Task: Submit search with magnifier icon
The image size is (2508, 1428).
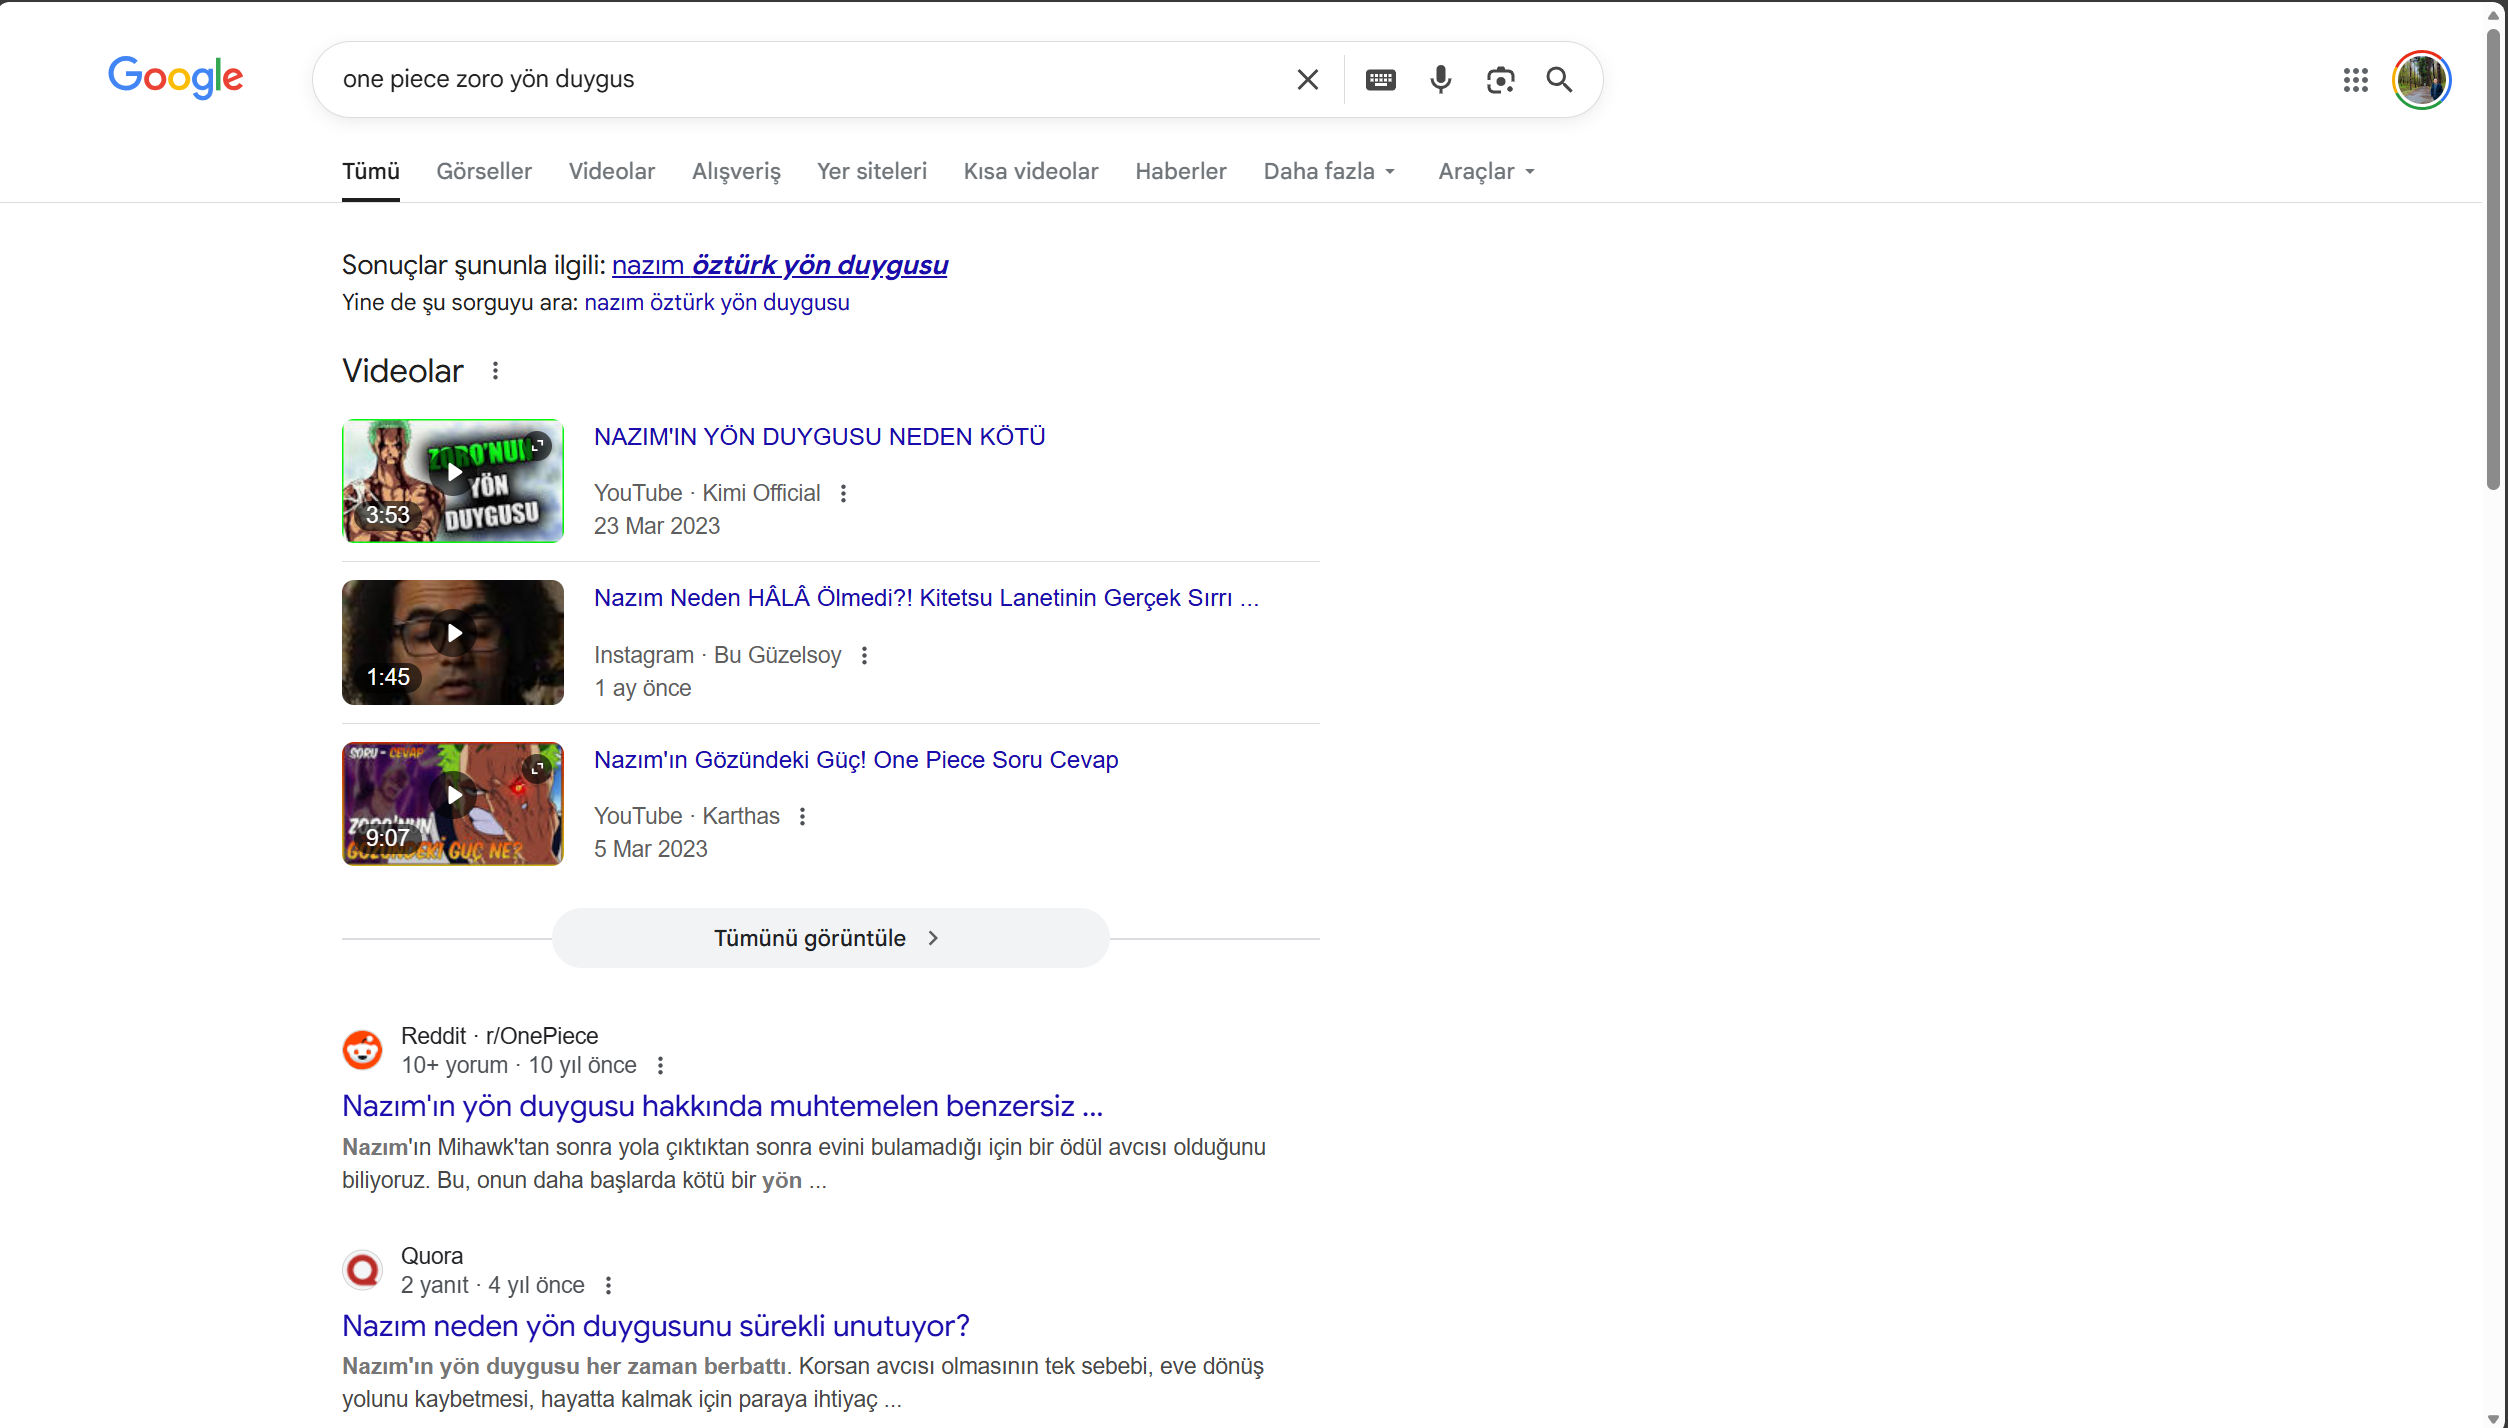Action: 1559,80
